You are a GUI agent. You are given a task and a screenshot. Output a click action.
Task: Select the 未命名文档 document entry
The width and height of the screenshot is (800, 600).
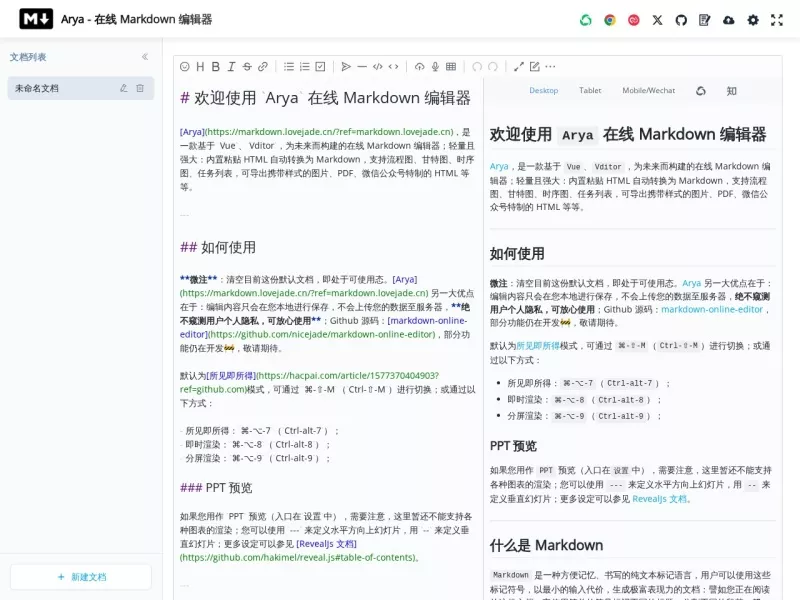(x=81, y=88)
